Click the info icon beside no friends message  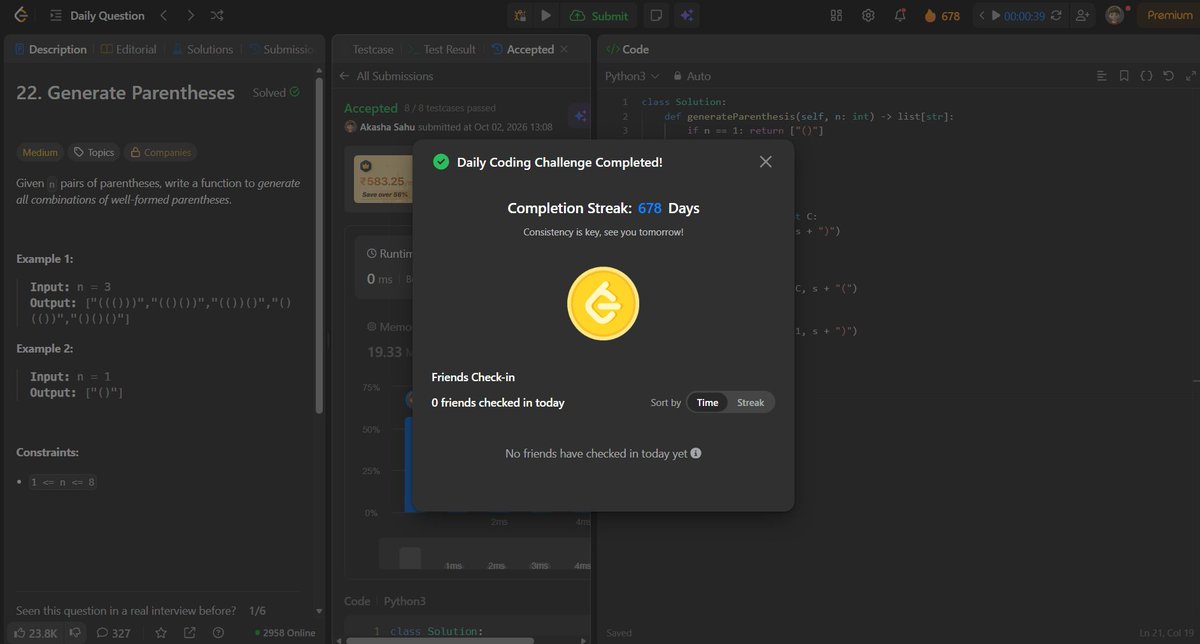point(696,453)
